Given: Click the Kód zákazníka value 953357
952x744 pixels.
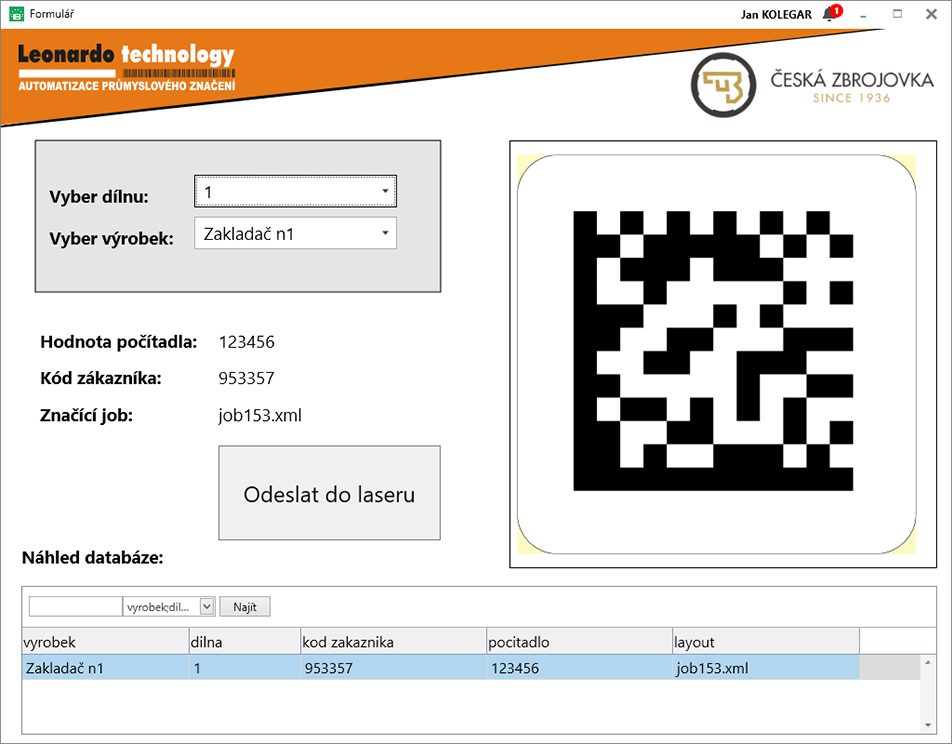Looking at the screenshot, I should 246,378.
